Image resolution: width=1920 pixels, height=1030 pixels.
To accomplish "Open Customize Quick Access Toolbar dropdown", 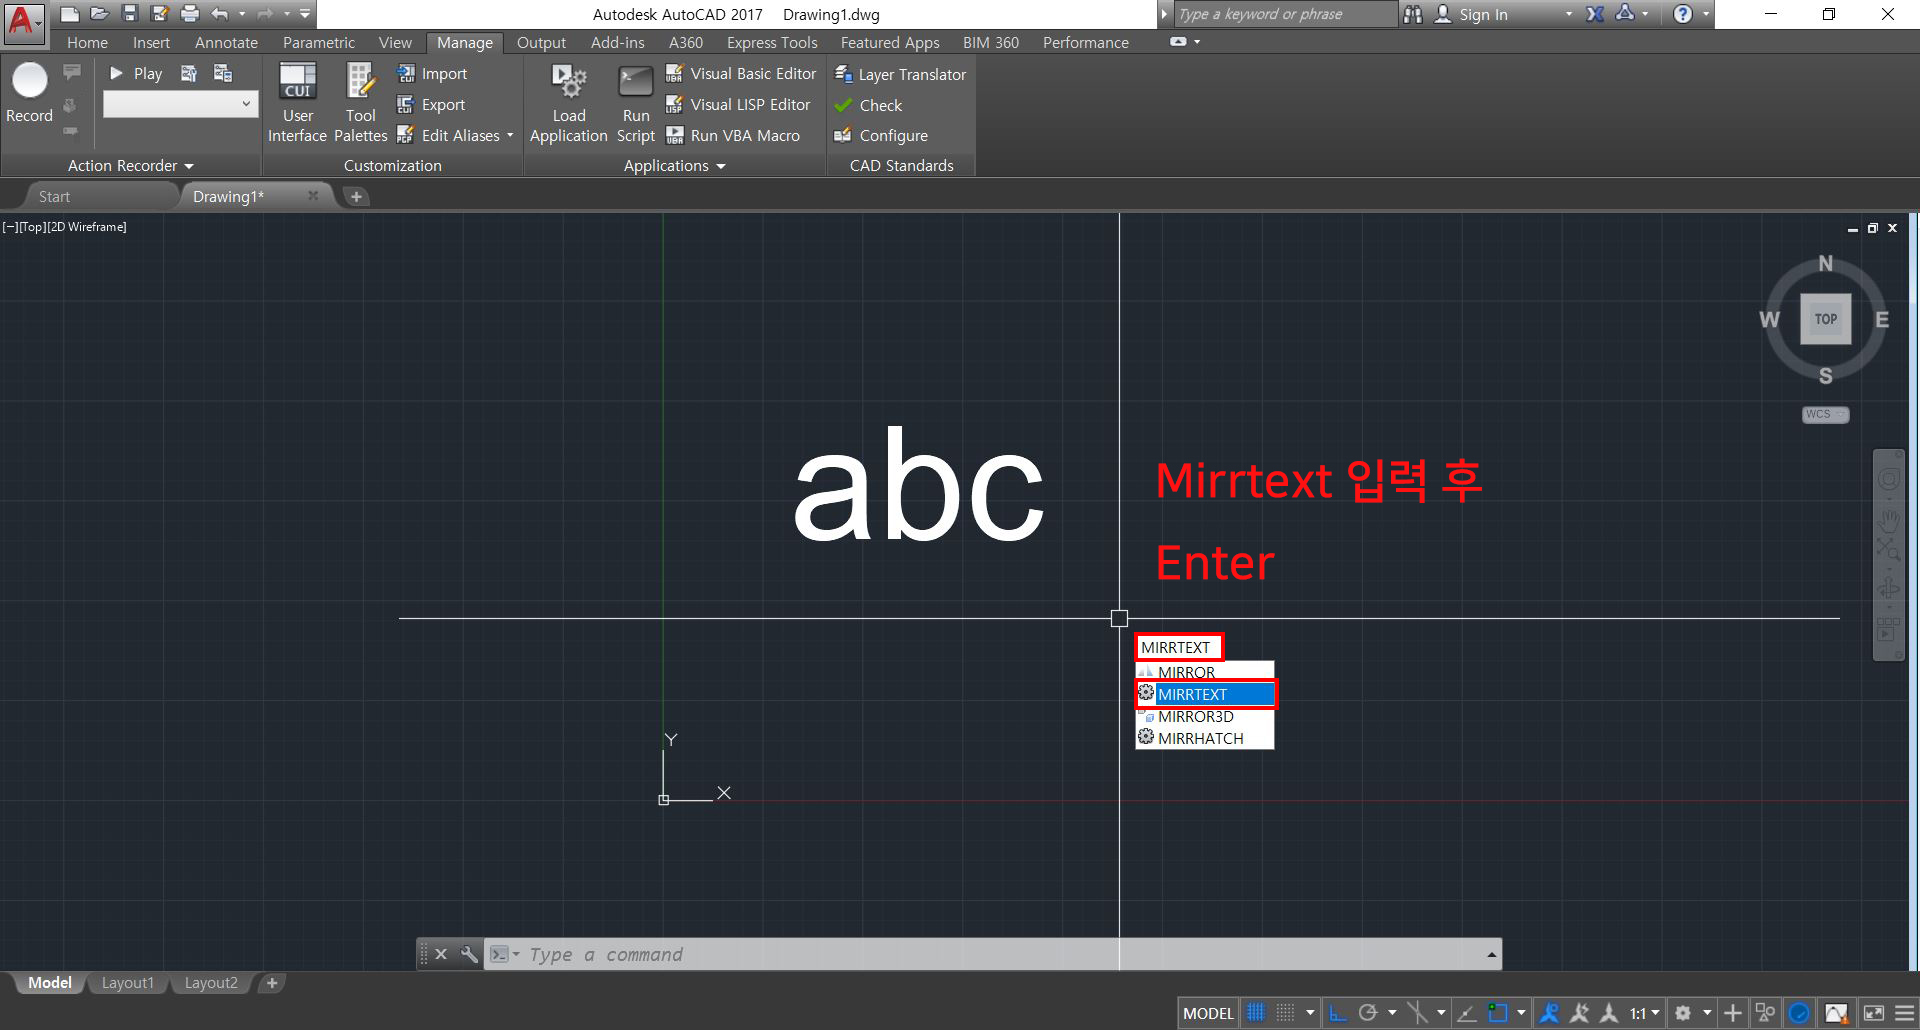I will point(305,14).
